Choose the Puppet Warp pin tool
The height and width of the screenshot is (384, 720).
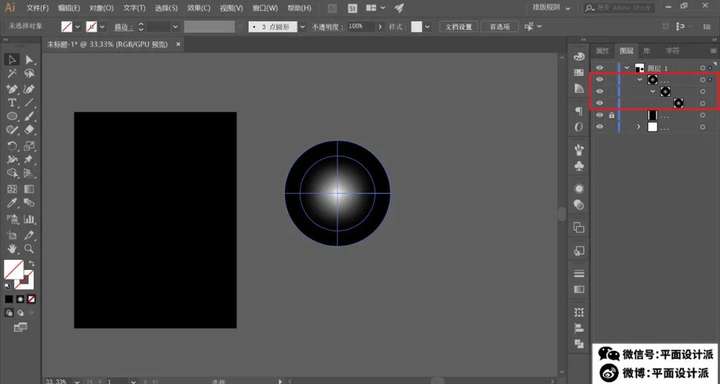[x=29, y=160]
